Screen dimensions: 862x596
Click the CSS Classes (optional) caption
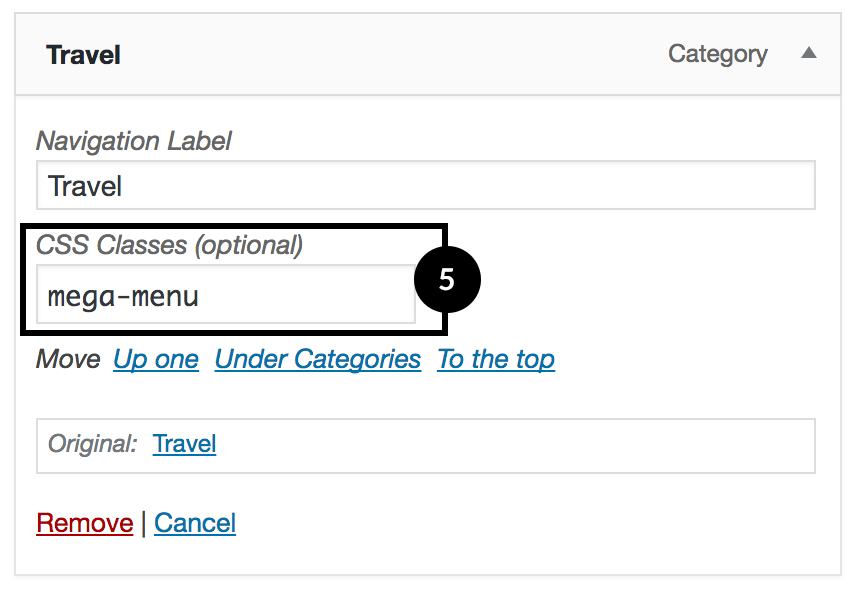(169, 245)
